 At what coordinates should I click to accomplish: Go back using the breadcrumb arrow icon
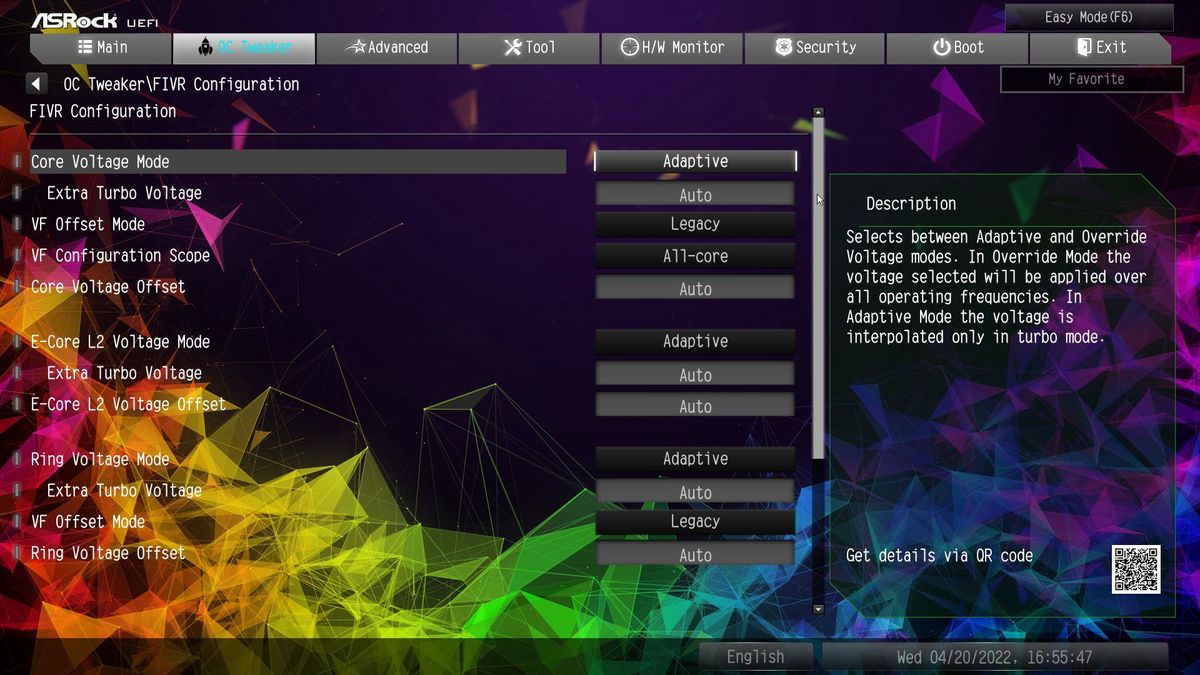tap(38, 84)
